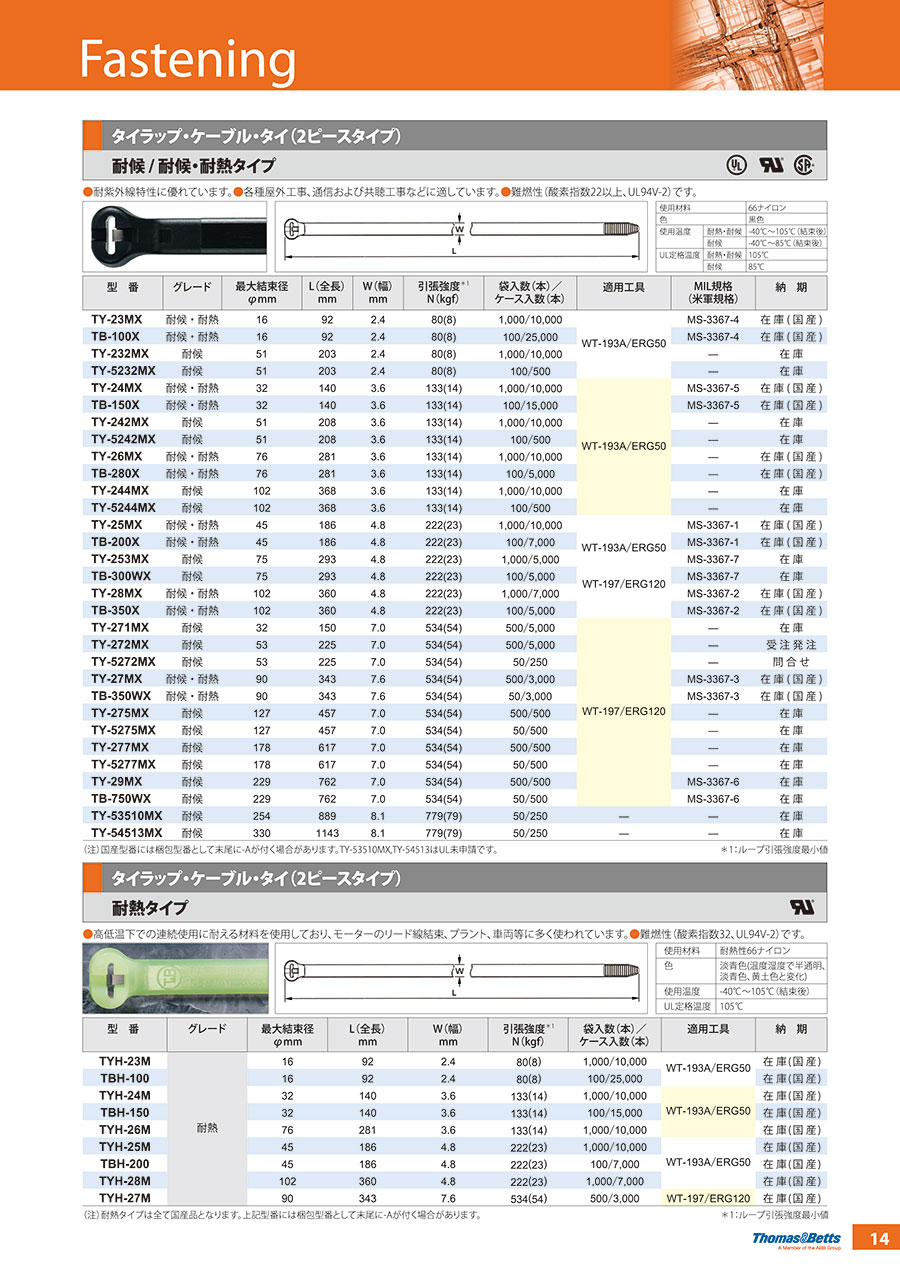Select the 耐候/耐候・耐熱タイプ section heading

[192, 166]
